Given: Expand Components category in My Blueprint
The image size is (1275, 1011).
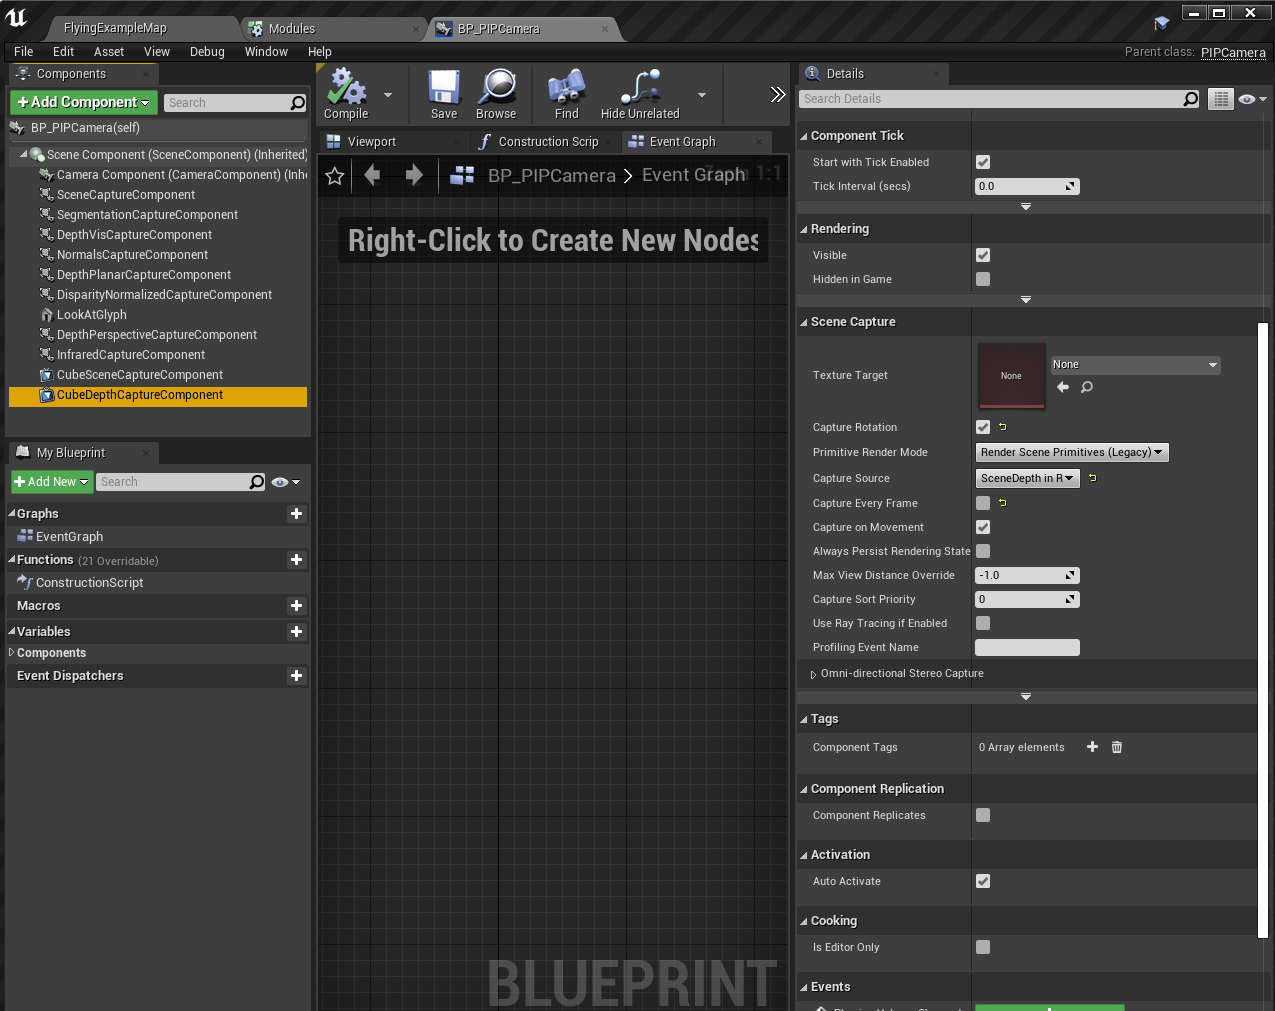Looking at the screenshot, I should click(11, 653).
